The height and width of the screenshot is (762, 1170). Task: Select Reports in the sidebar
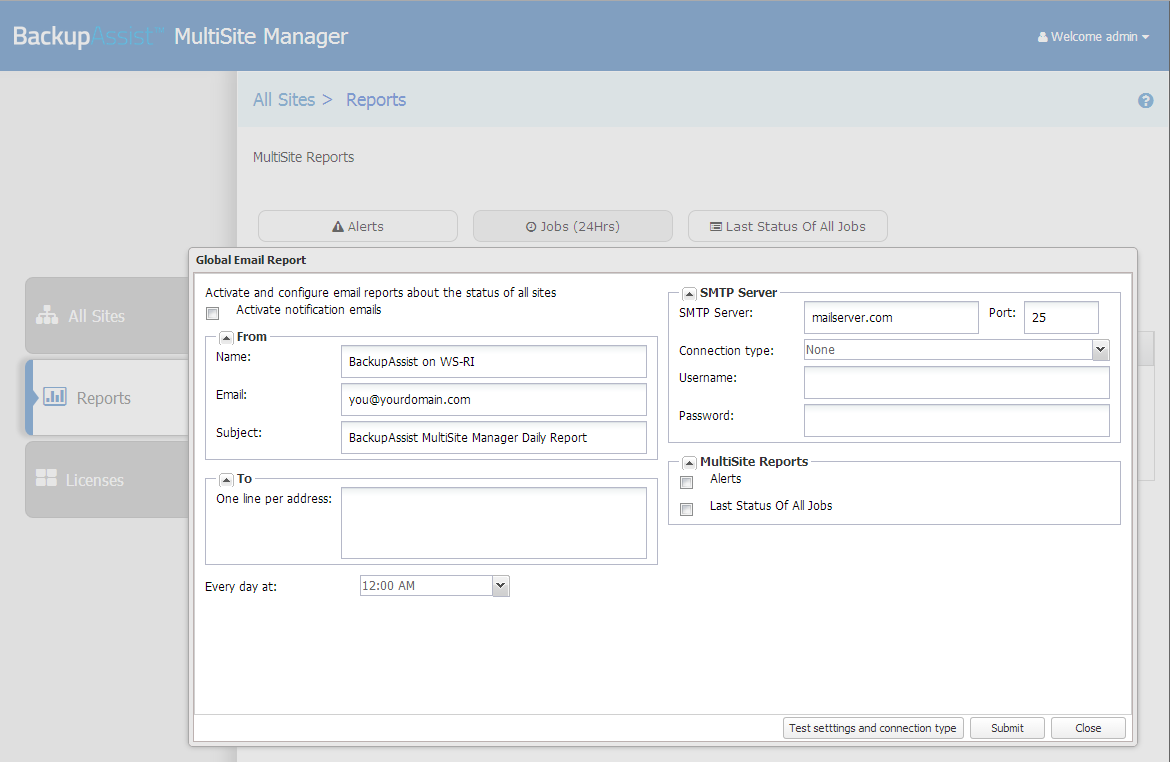(107, 398)
